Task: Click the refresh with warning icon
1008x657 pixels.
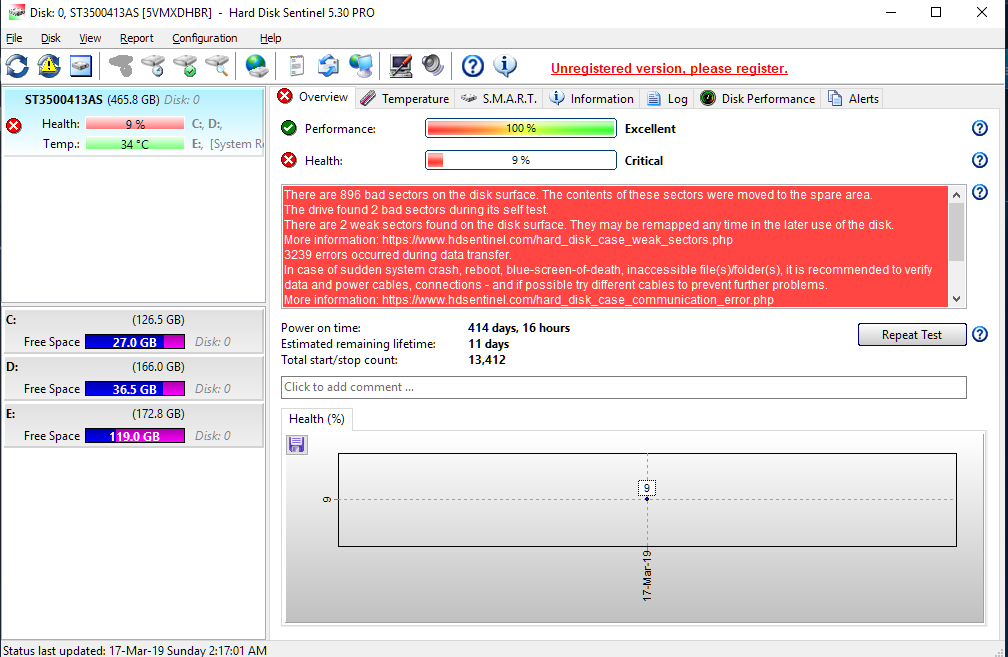Action: tap(49, 66)
